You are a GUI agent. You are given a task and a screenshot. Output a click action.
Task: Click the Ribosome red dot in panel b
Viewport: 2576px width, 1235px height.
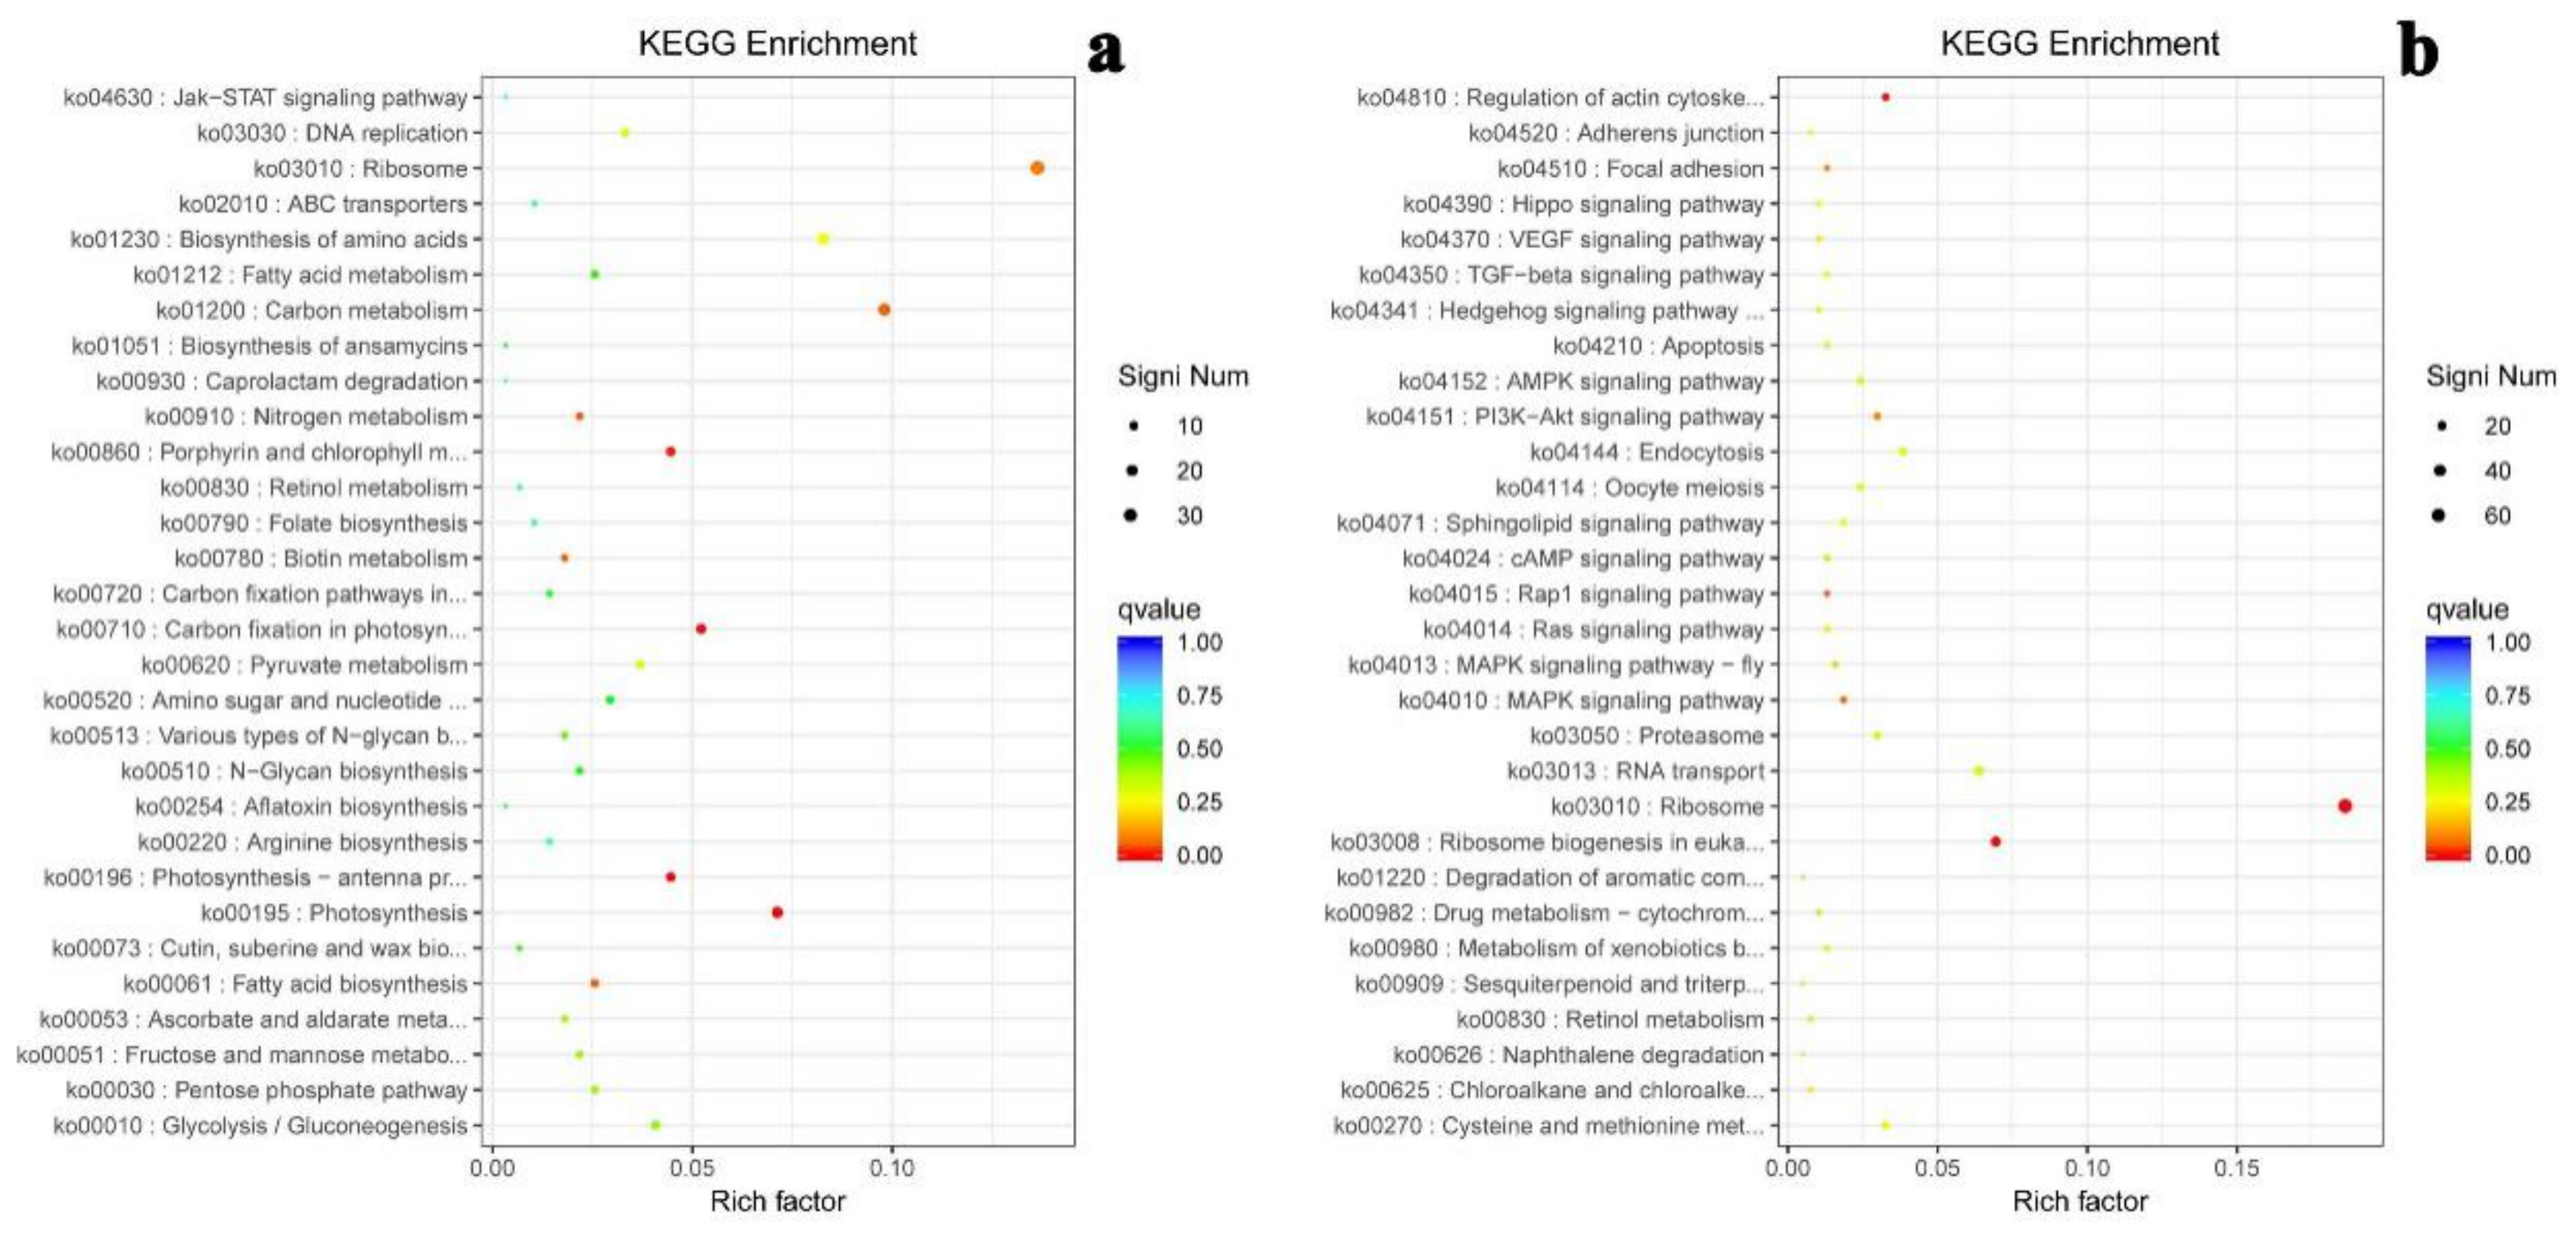2344,806
